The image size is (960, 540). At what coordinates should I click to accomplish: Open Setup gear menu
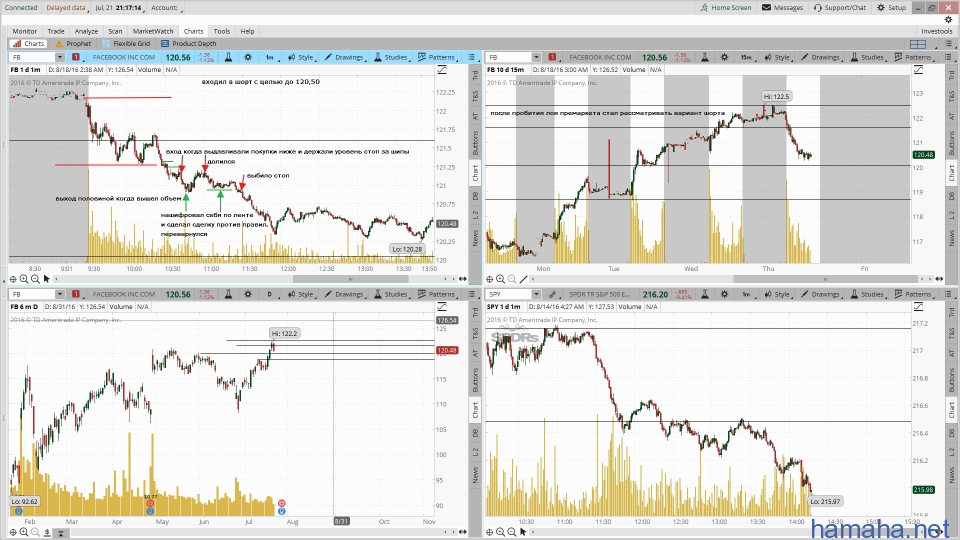tap(891, 7)
